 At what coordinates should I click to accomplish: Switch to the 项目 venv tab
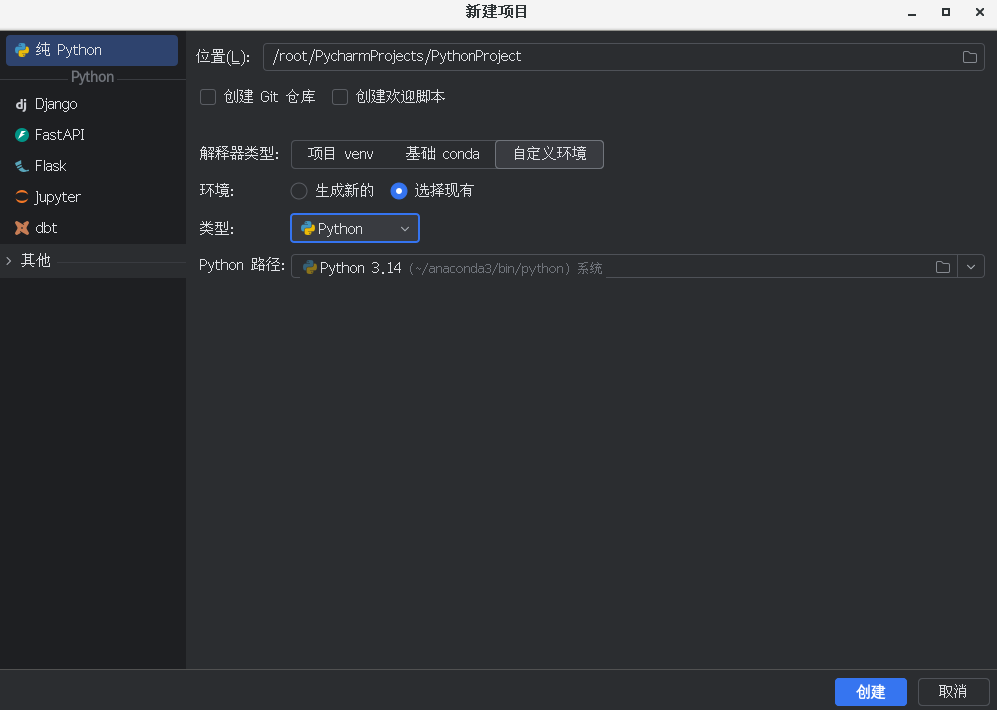341,154
